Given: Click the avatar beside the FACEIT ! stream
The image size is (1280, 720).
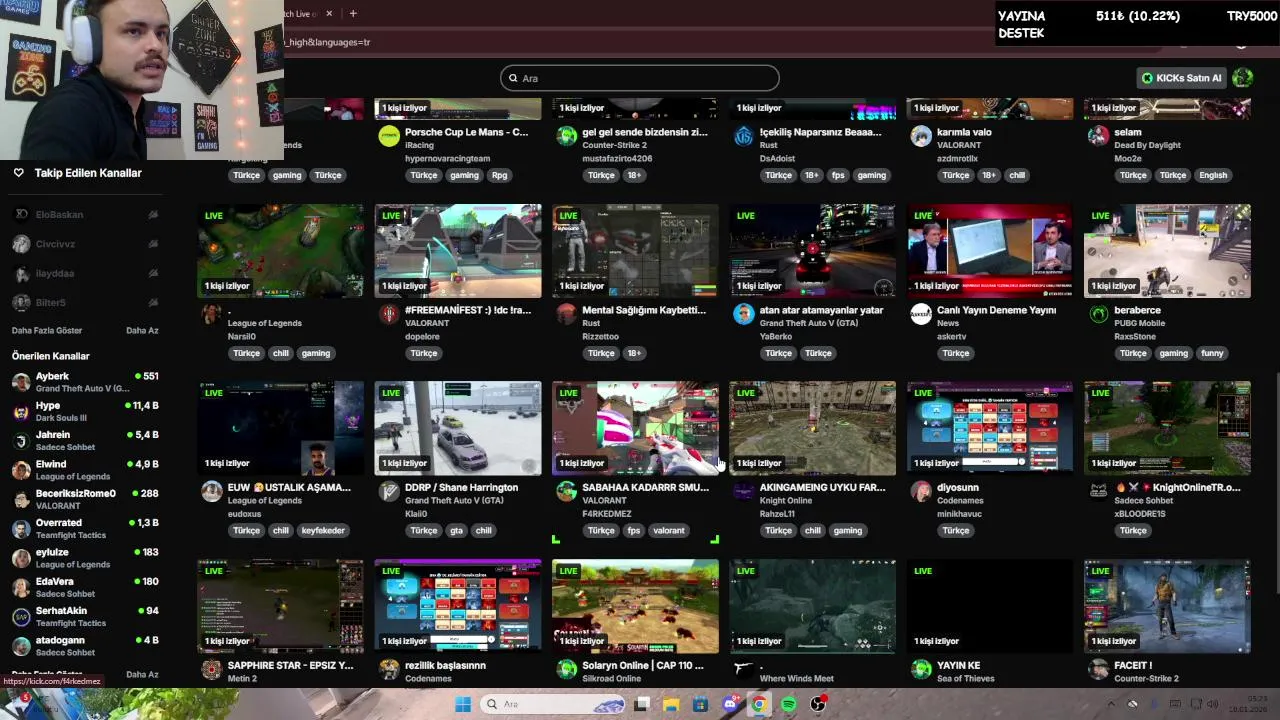Looking at the screenshot, I should coord(1098,669).
